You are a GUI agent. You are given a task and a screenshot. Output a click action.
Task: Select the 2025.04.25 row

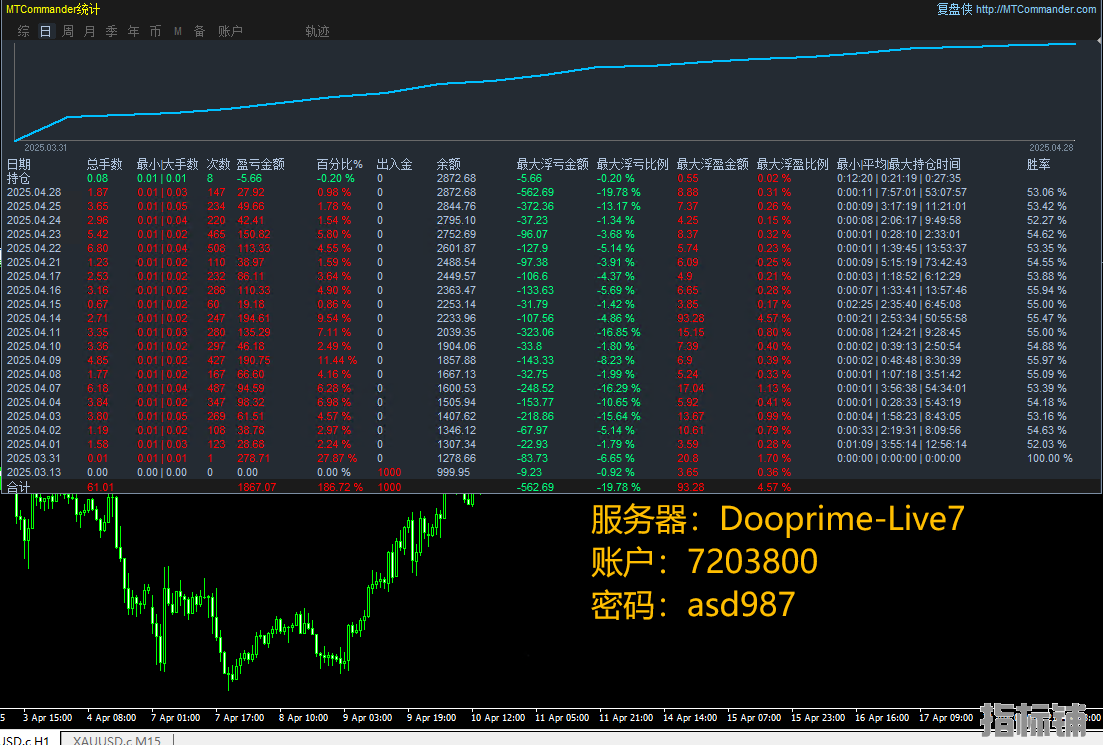551,206
